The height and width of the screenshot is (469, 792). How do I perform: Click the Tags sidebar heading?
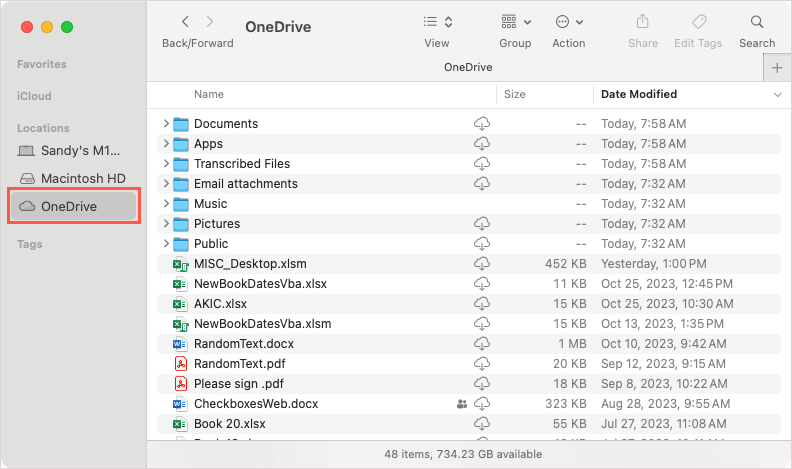[29, 244]
